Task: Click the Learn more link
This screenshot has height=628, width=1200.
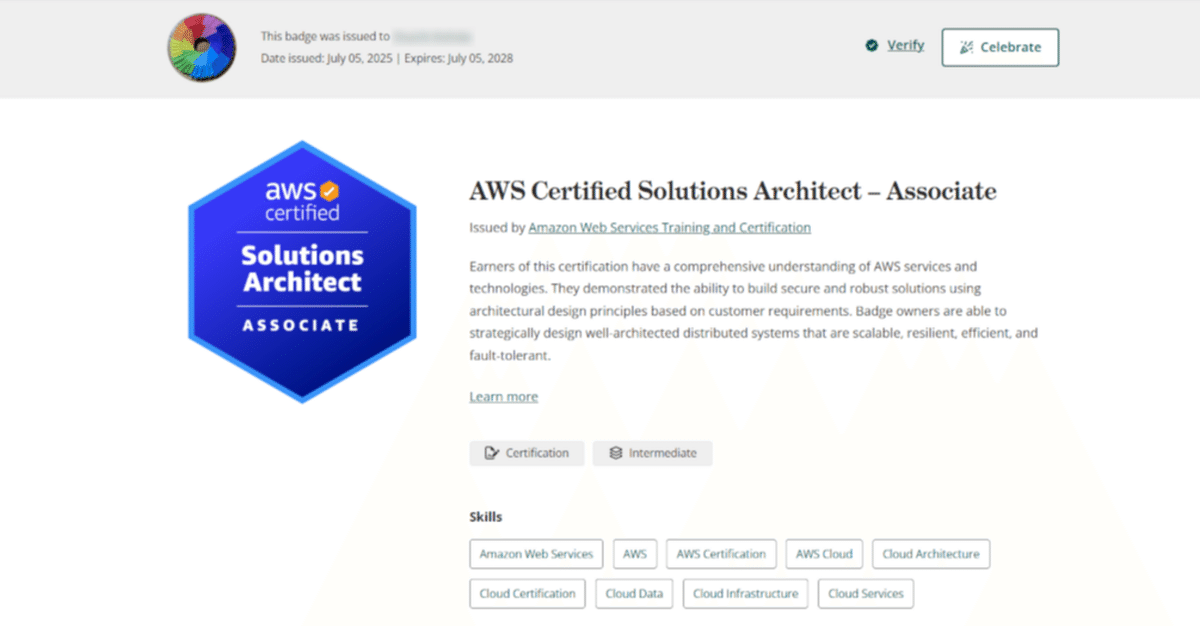Action: click(503, 397)
